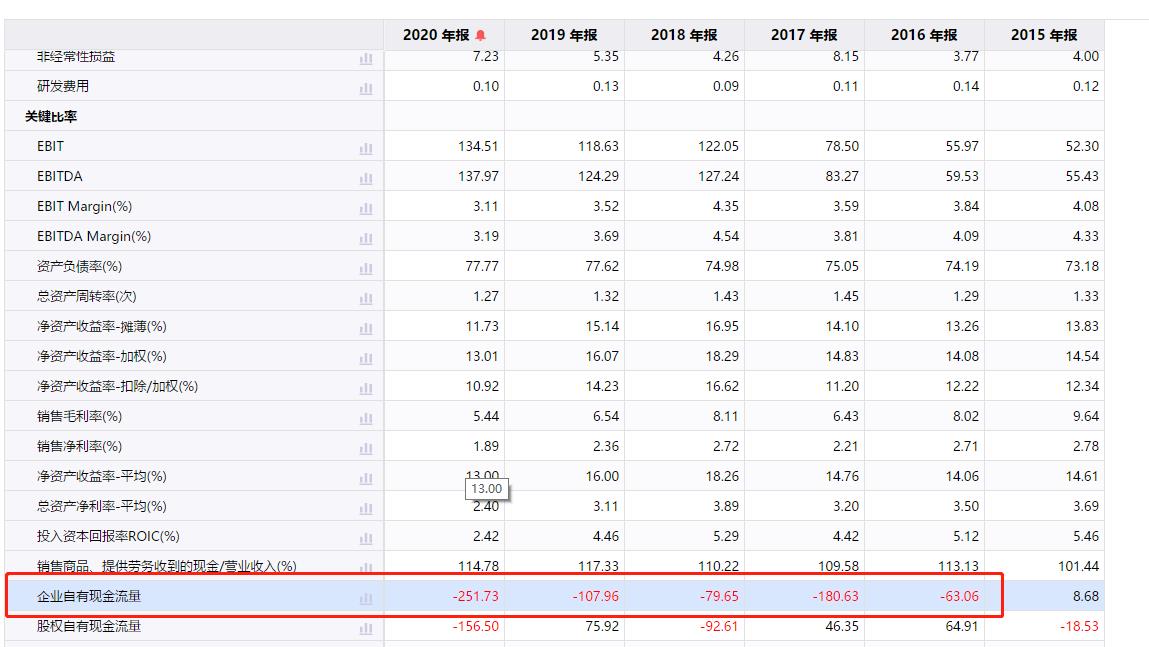This screenshot has width=1149, height=647.
Task: Open the chart icon for EBITDA row
Action: coord(365,178)
